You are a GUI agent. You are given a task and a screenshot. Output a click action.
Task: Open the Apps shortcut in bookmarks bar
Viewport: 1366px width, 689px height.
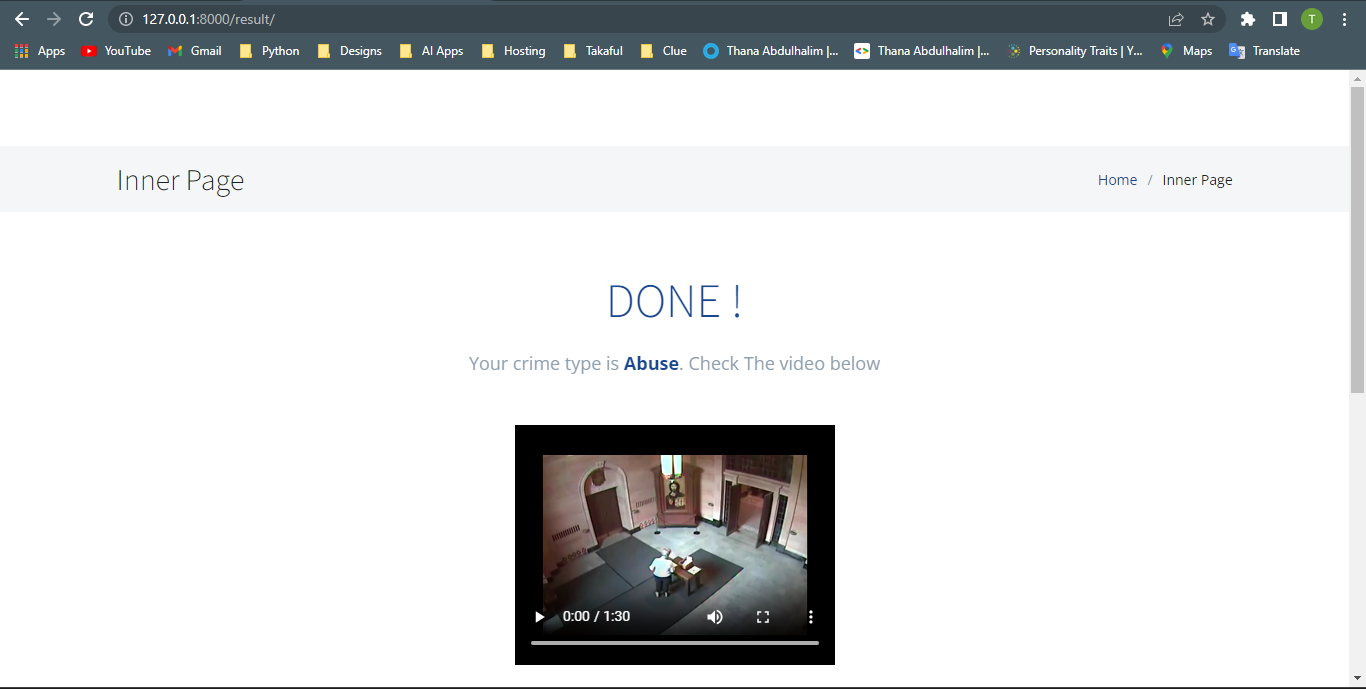(40, 51)
